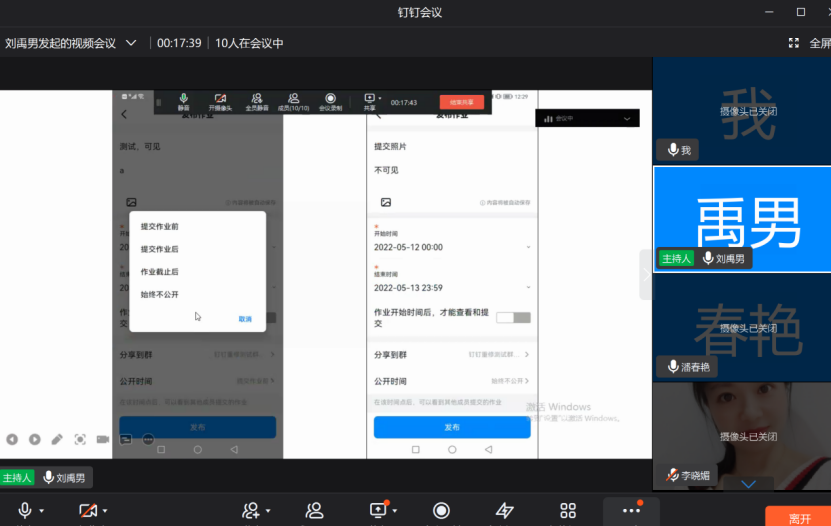This screenshot has height=526, width=831.
Task: Click 静音 mute in shared floating toolbar
Action: point(183,102)
